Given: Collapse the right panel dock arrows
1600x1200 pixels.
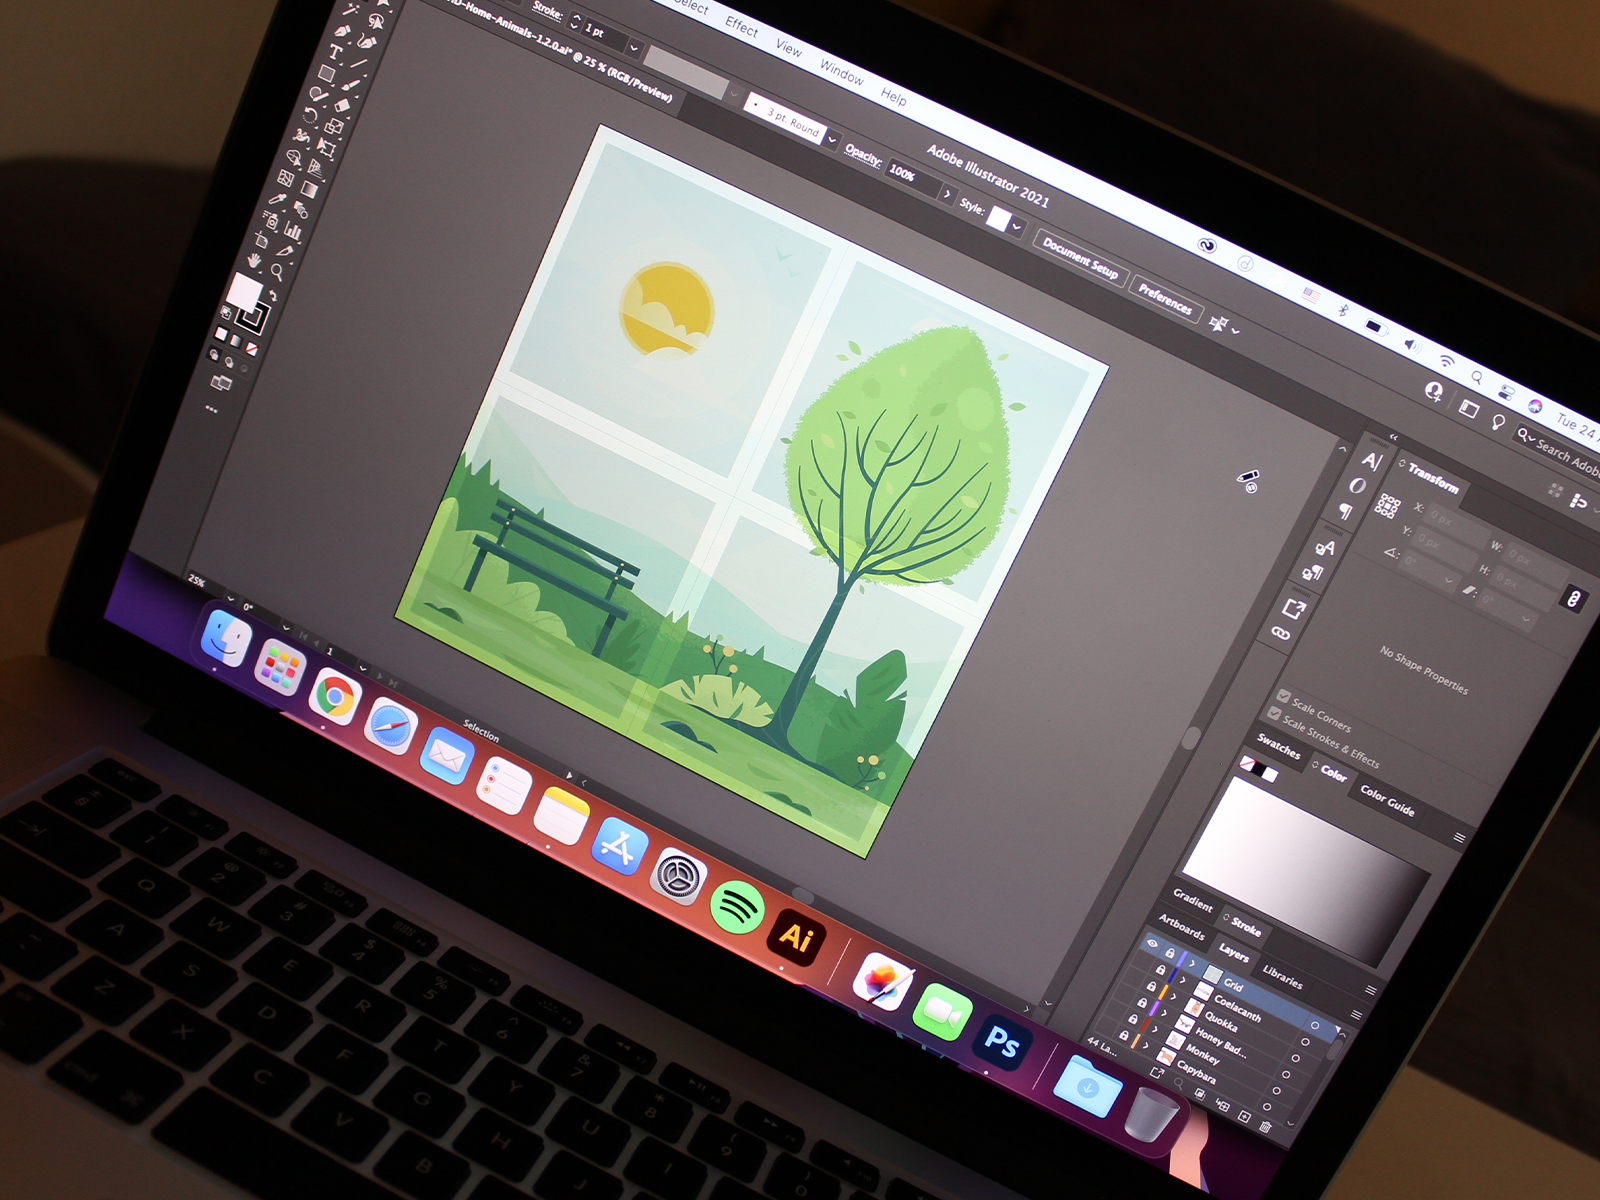Looking at the screenshot, I should (1394, 437).
